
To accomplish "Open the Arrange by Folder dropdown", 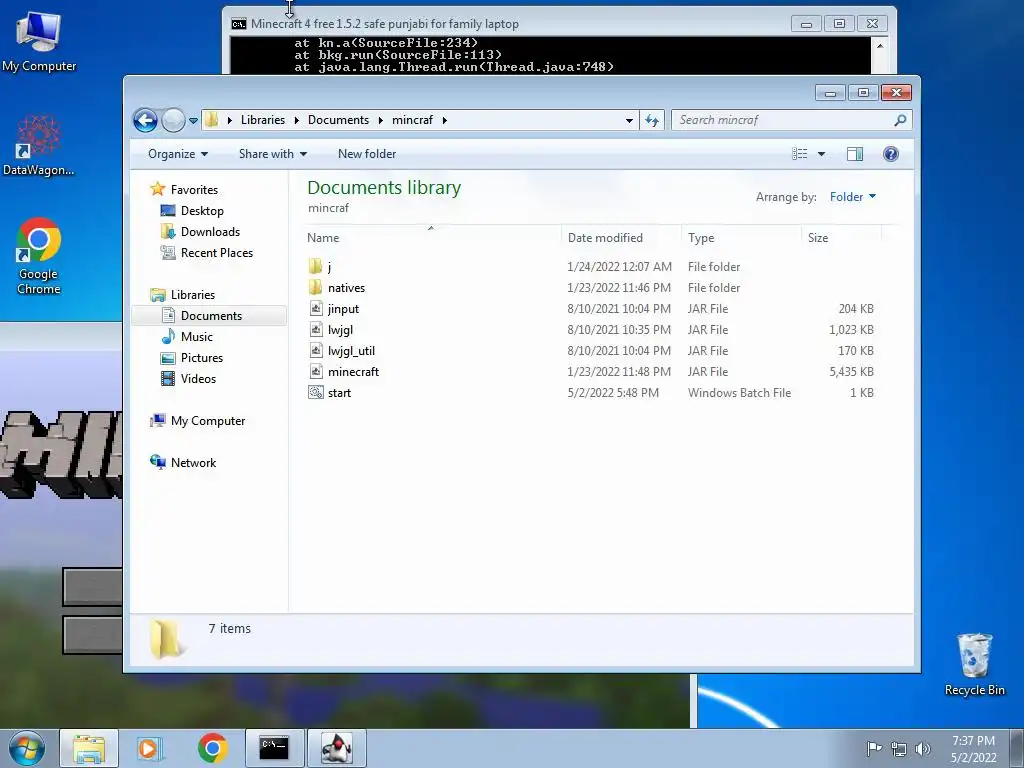I will point(852,197).
